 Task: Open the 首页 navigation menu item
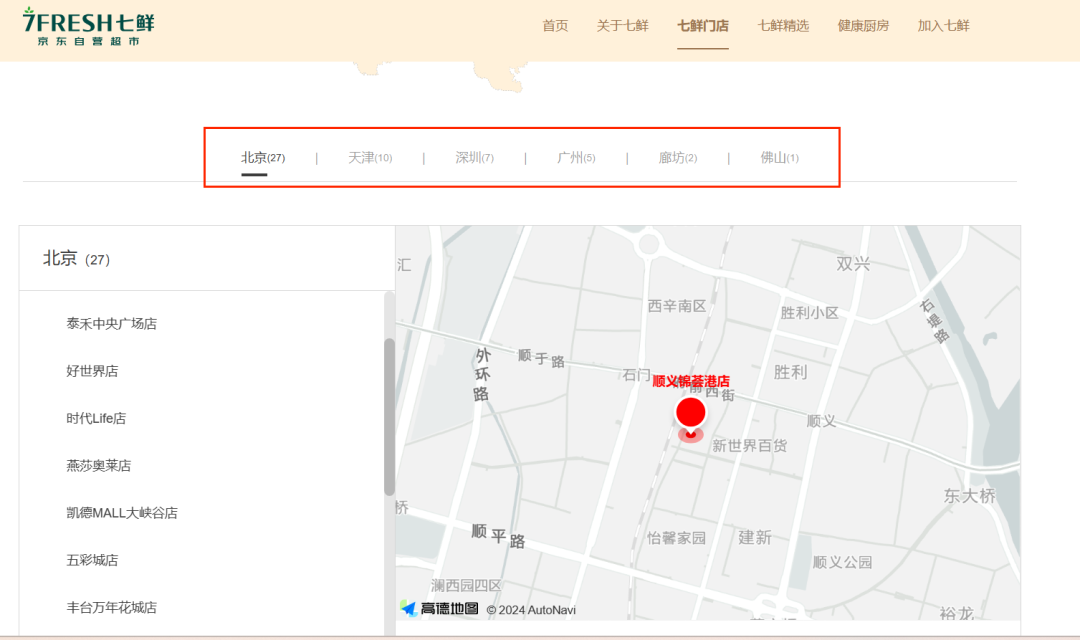pos(555,26)
